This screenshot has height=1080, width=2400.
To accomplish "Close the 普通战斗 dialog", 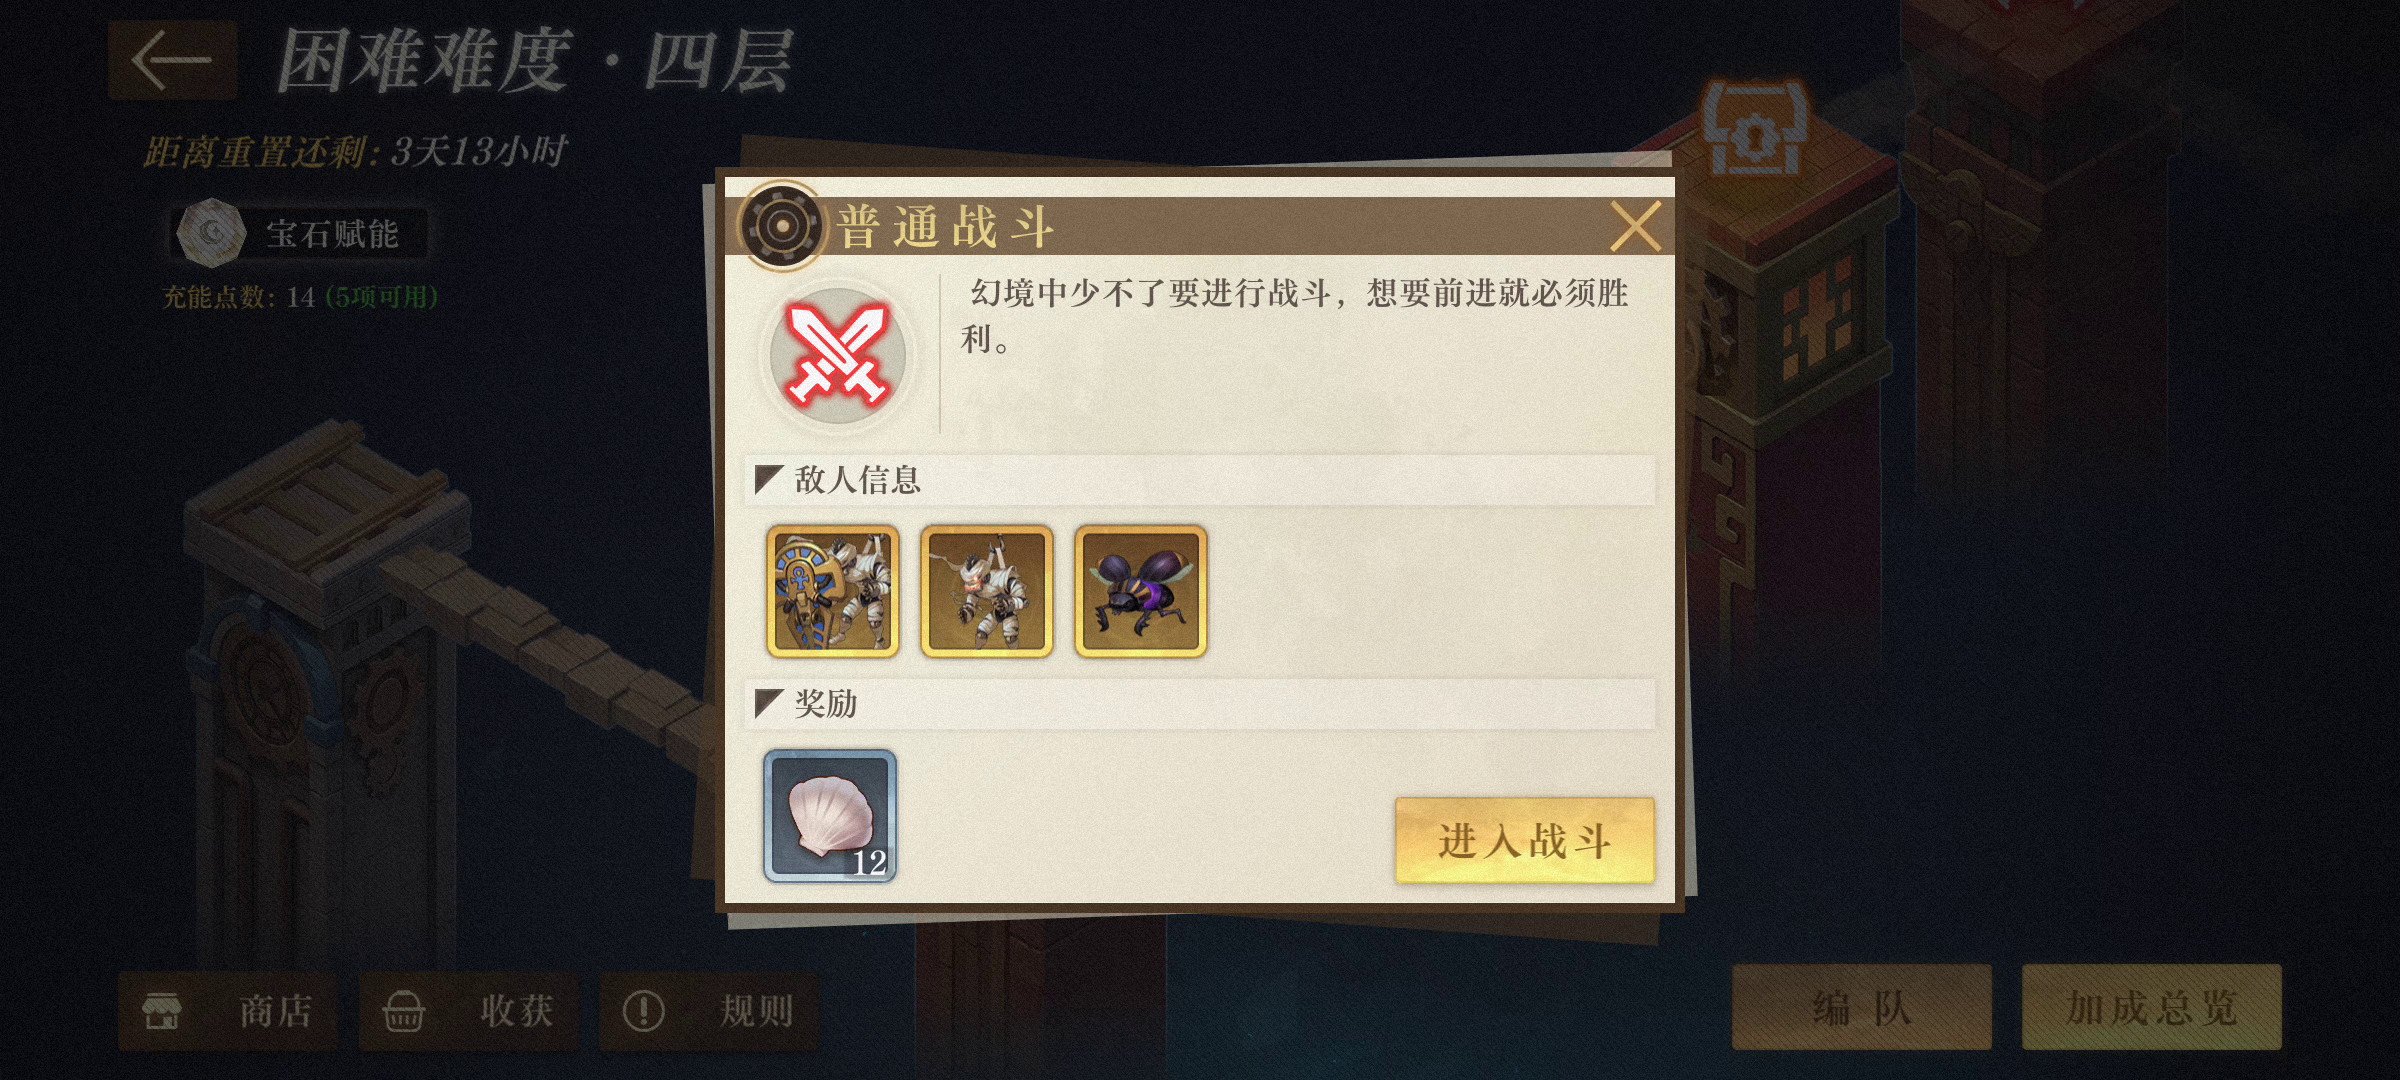I will tap(1635, 226).
